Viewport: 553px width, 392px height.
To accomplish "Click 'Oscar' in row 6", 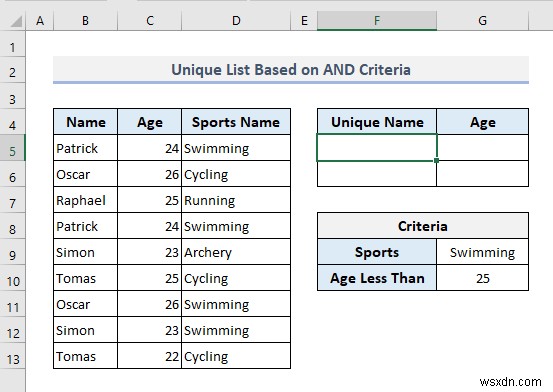I will (86, 174).
